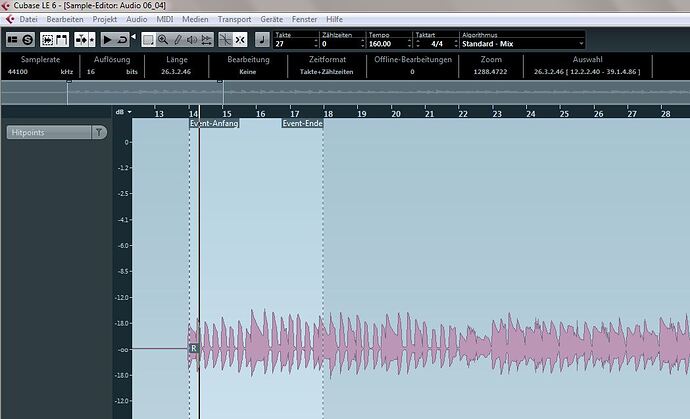The height and width of the screenshot is (419, 690).
Task: Open the Bearbeiten menu
Action: [x=65, y=19]
